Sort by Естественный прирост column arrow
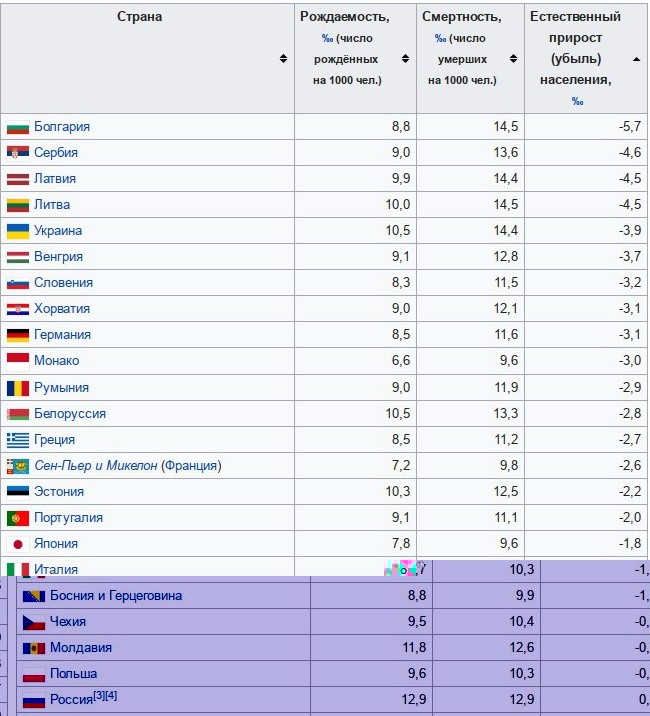Image resolution: width=650 pixels, height=716 pixels. tap(637, 59)
